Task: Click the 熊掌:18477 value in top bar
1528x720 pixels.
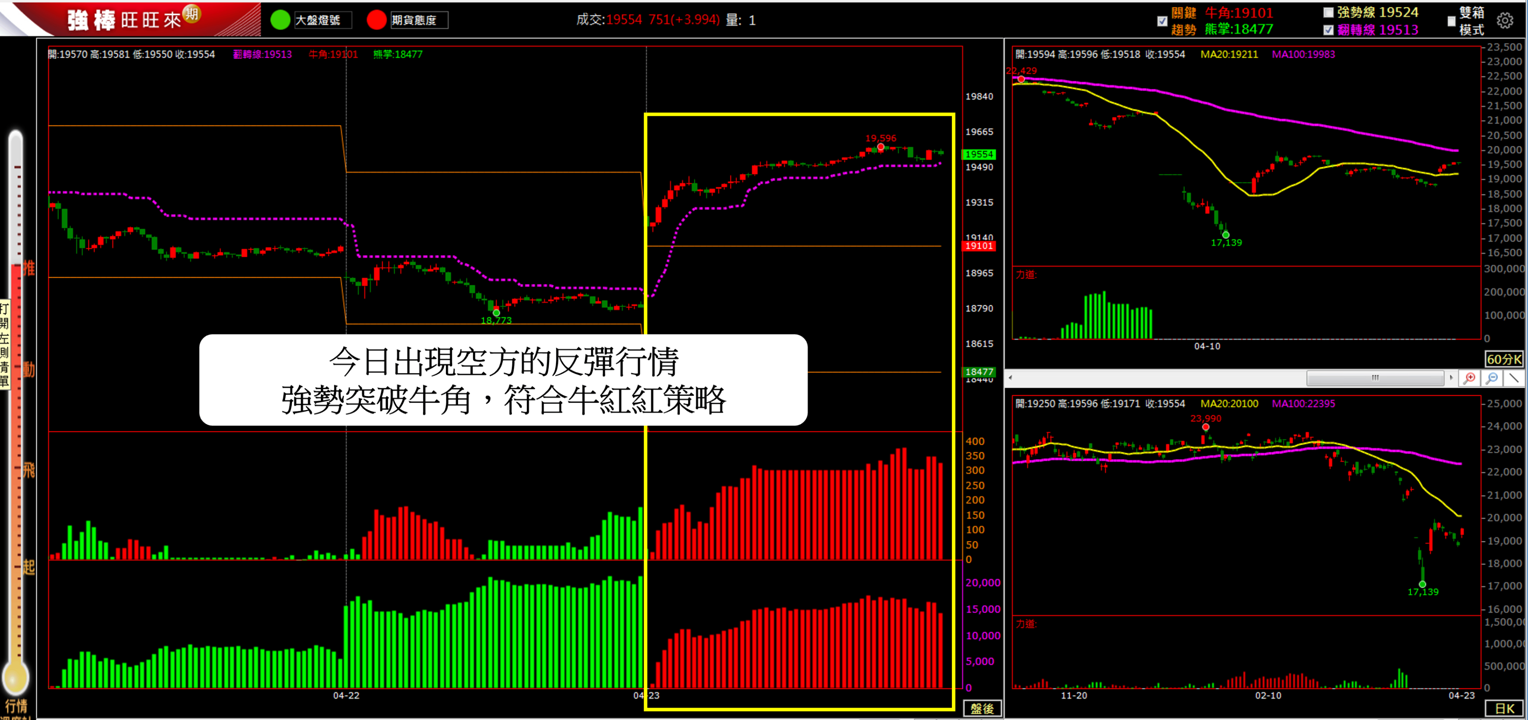Action: [x=1240, y=30]
